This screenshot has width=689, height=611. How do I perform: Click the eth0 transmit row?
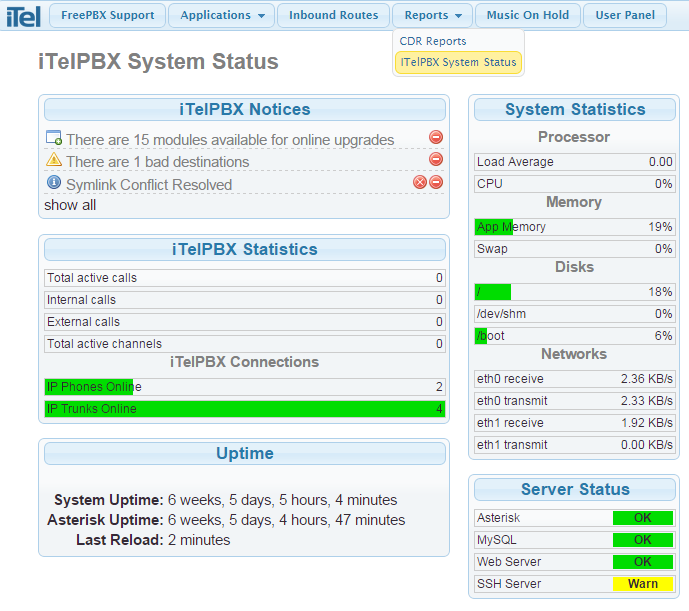pos(575,401)
